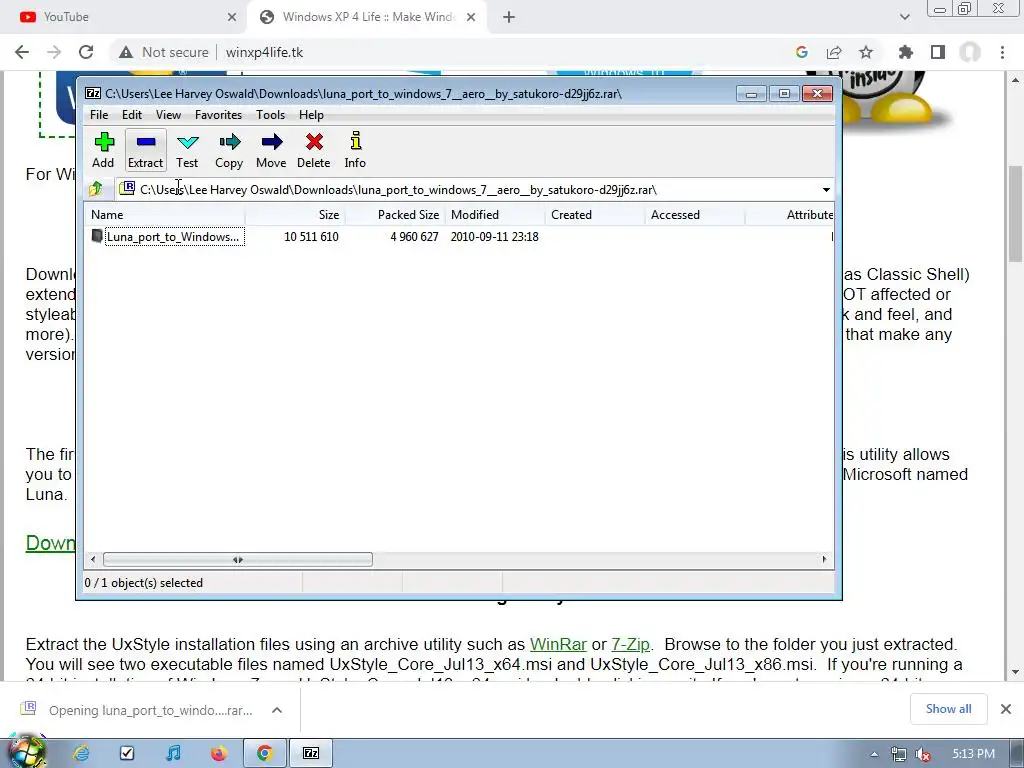Close the Windows XP 4 Life tab
1024x768 pixels.
[471, 18]
